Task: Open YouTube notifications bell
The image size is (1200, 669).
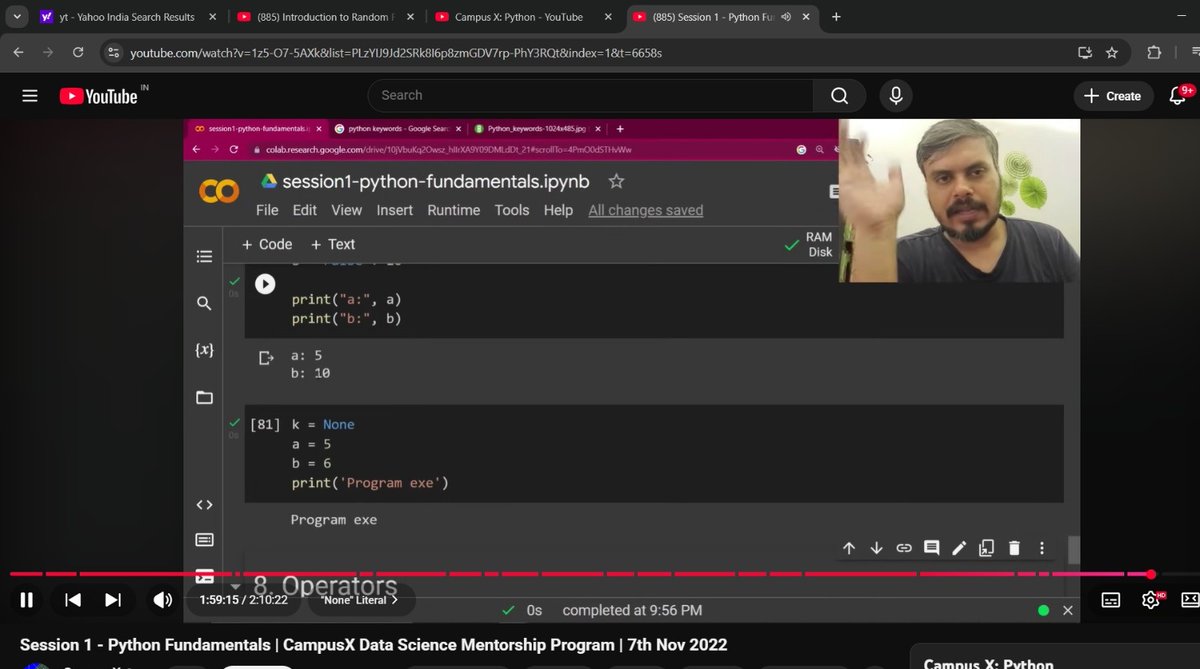Action: 1178,96
